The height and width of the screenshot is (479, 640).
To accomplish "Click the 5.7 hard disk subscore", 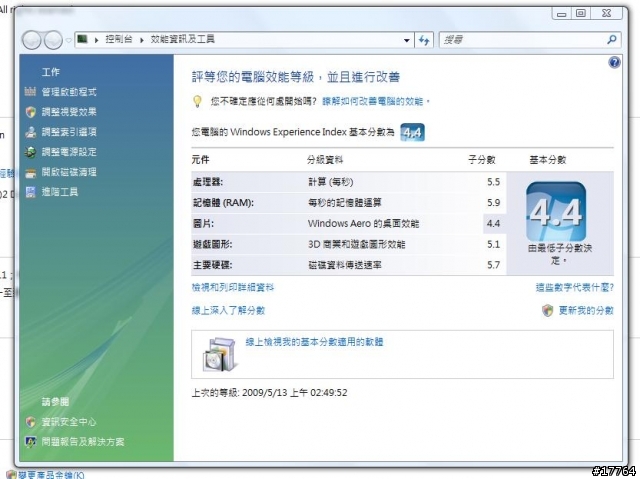I will (x=493, y=265).
